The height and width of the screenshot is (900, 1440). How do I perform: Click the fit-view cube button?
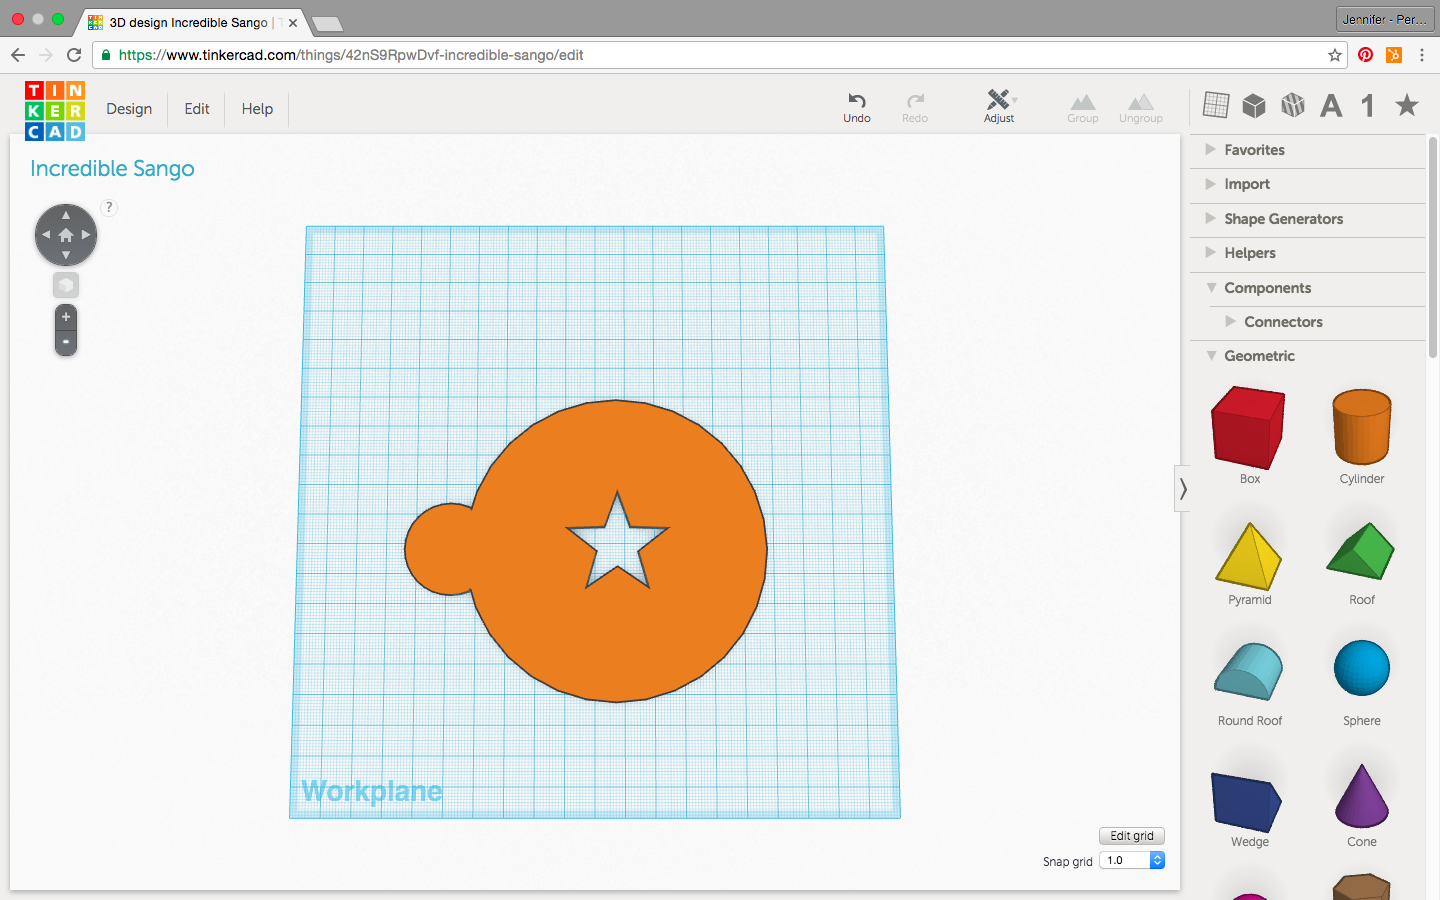pos(66,285)
